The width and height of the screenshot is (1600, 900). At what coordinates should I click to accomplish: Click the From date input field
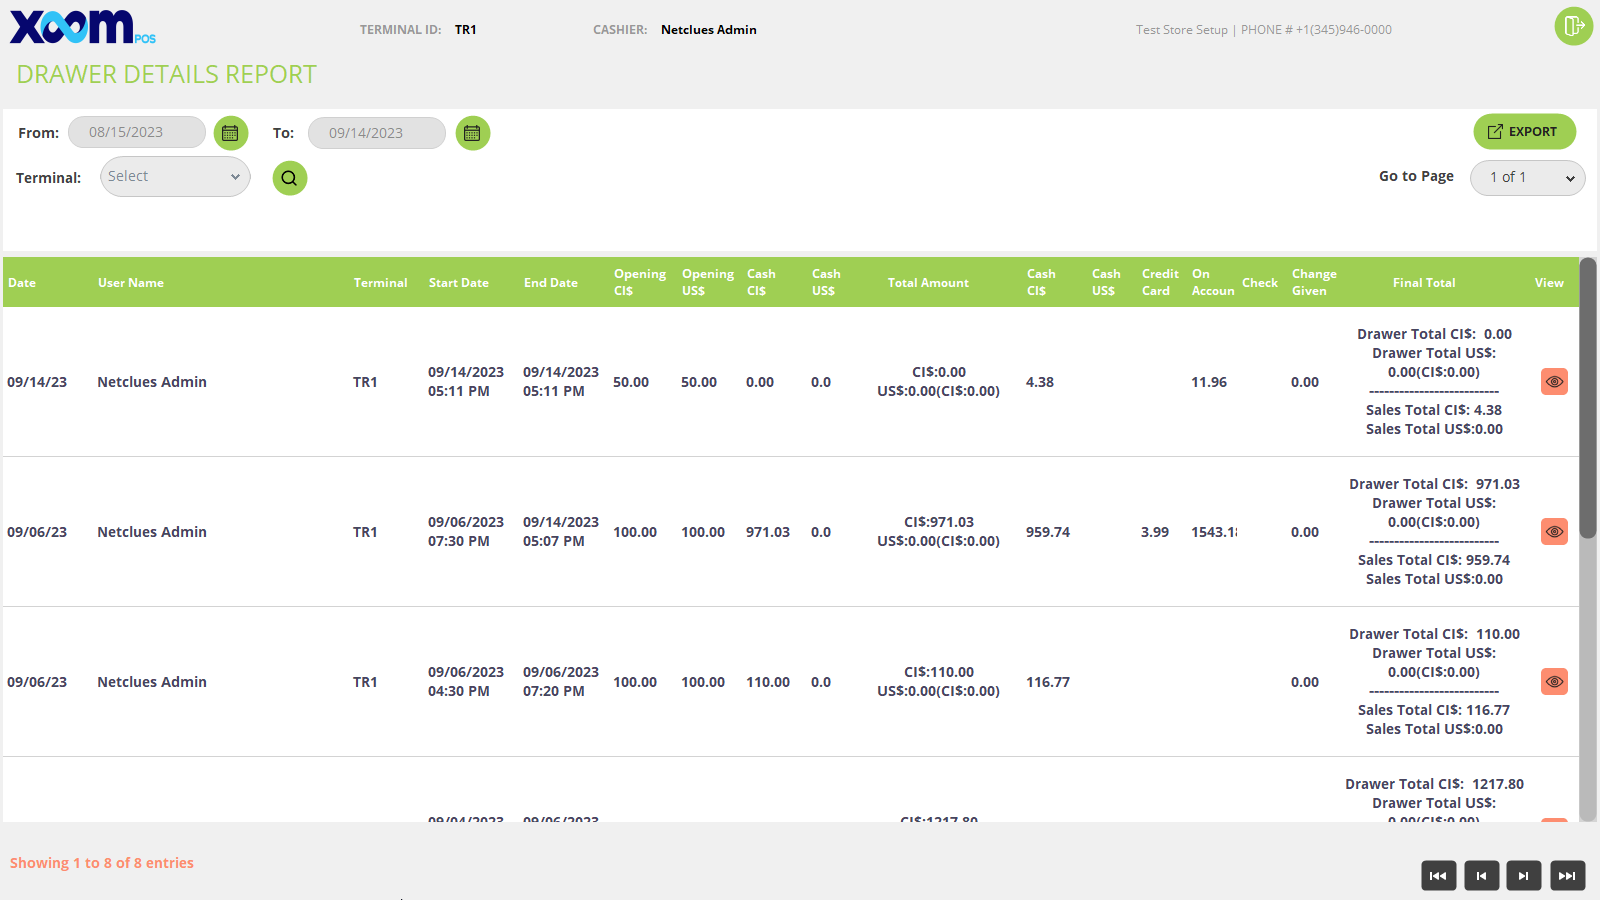[137, 132]
